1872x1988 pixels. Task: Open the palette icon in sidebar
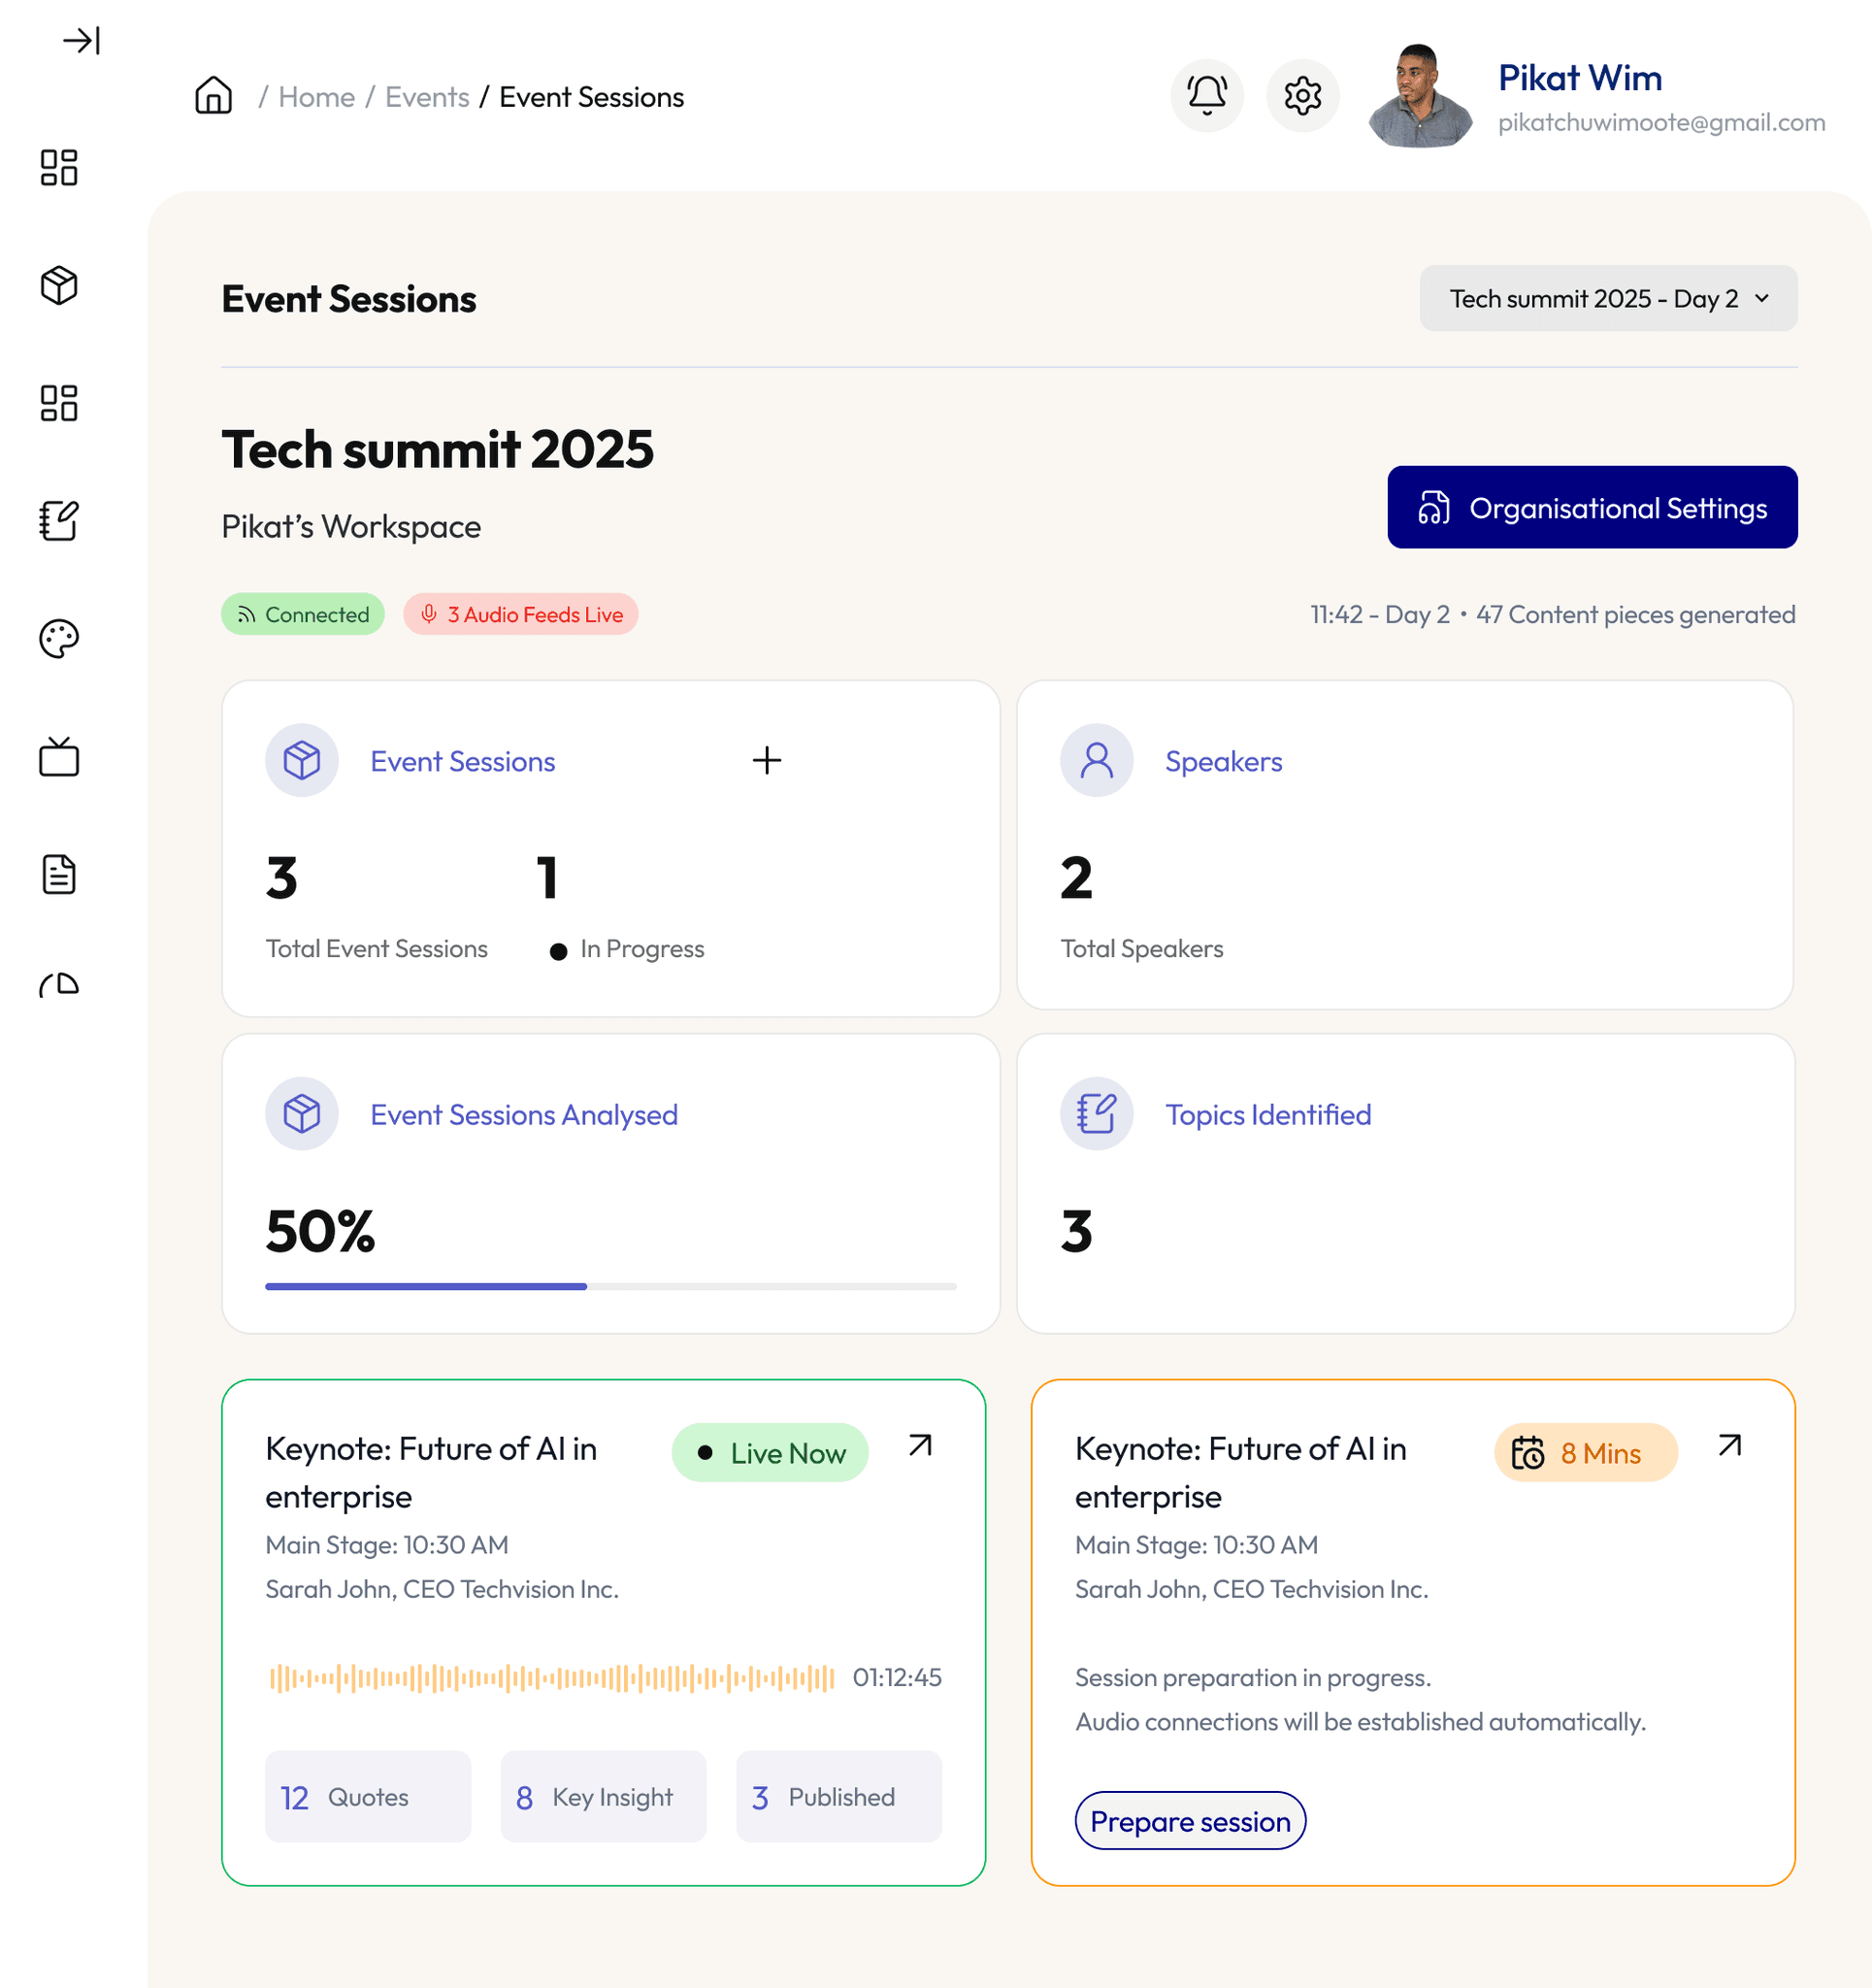tap(59, 638)
